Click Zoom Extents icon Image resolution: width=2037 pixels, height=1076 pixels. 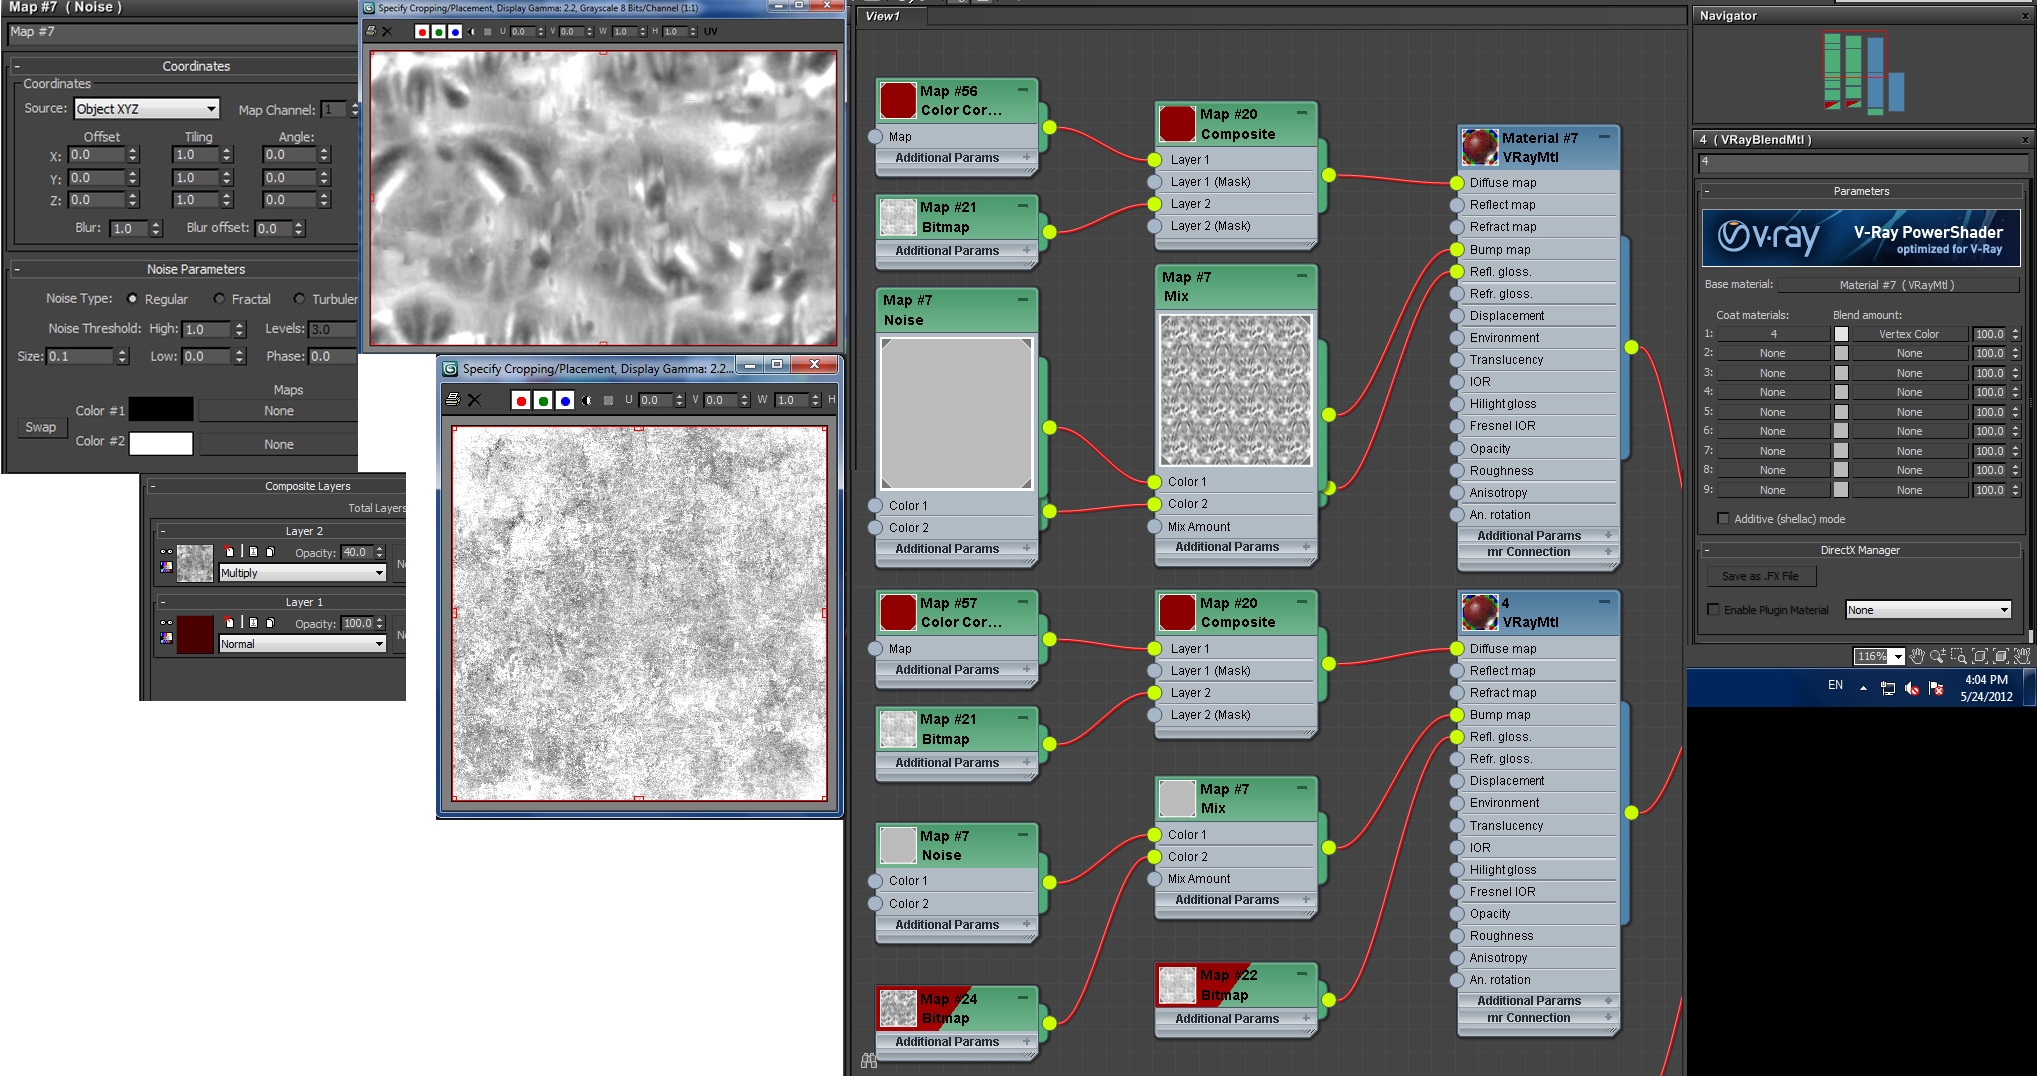coord(1980,656)
